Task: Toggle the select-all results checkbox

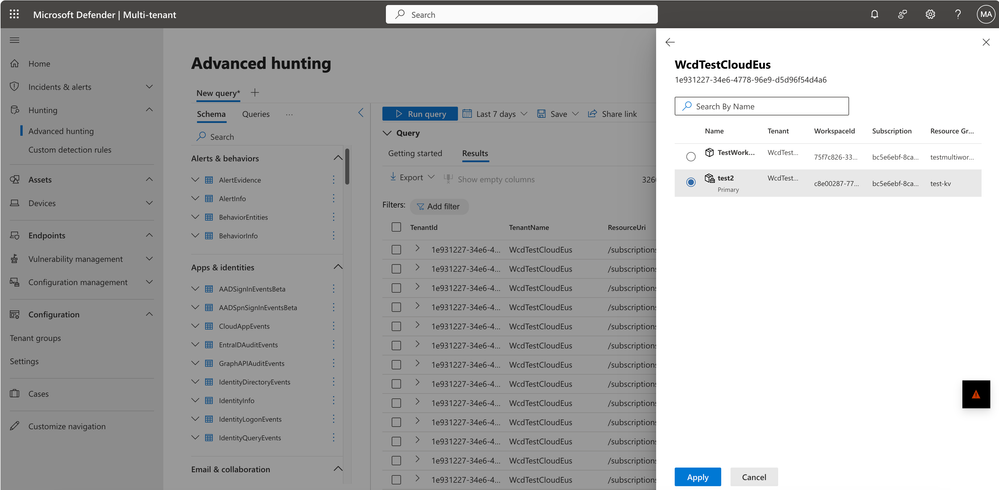Action: (396, 227)
